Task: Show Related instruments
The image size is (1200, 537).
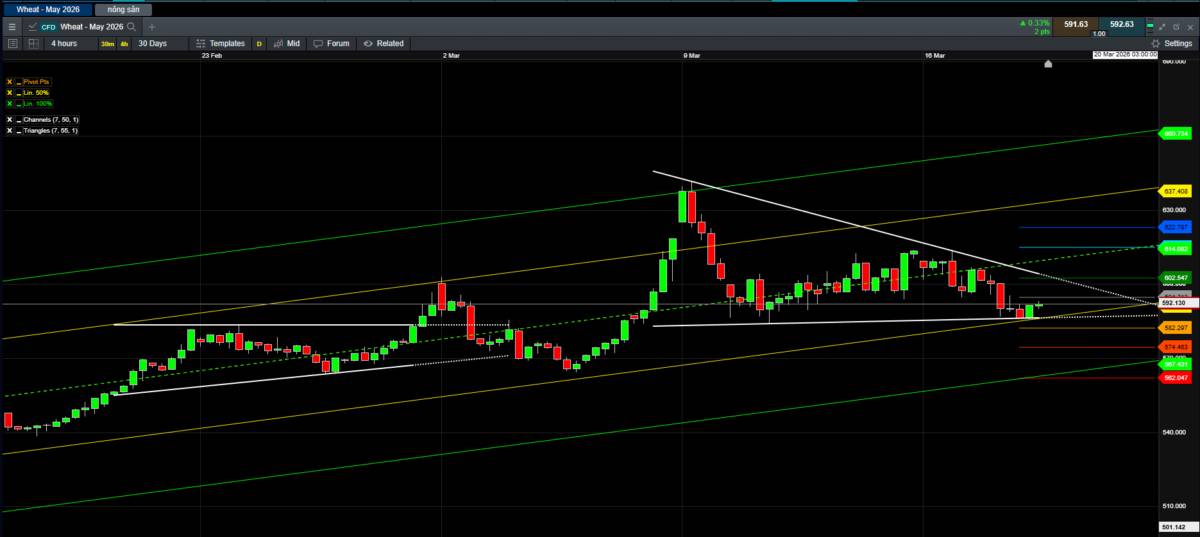Action: [384, 43]
